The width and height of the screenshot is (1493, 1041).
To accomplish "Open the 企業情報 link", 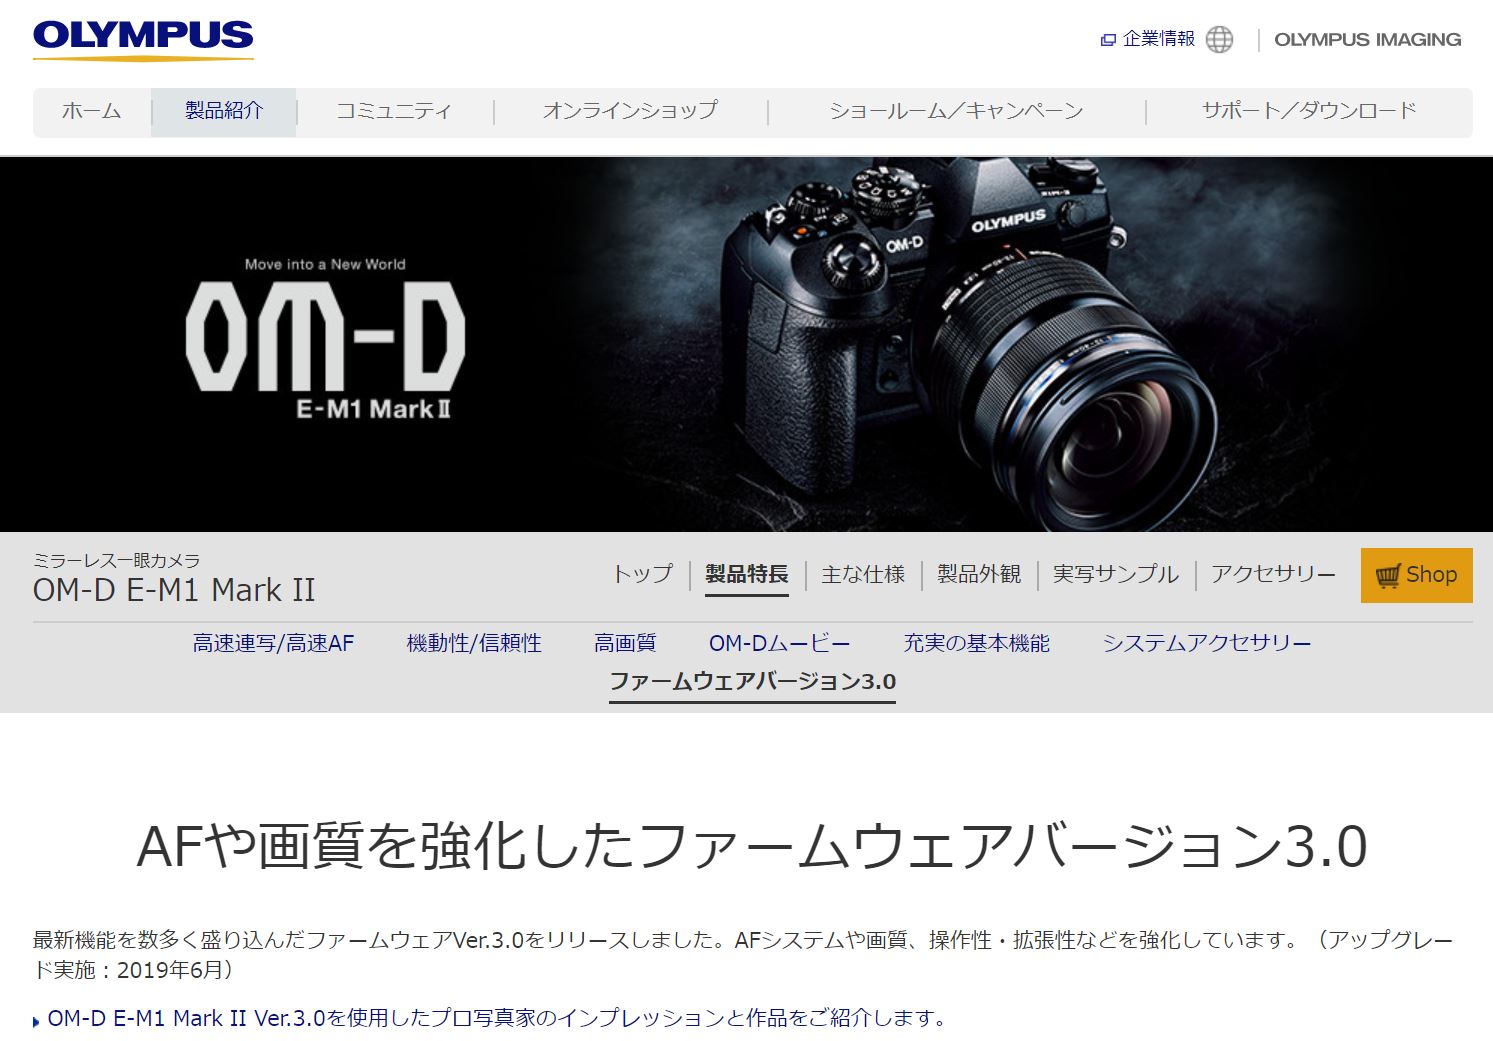I will point(1158,39).
